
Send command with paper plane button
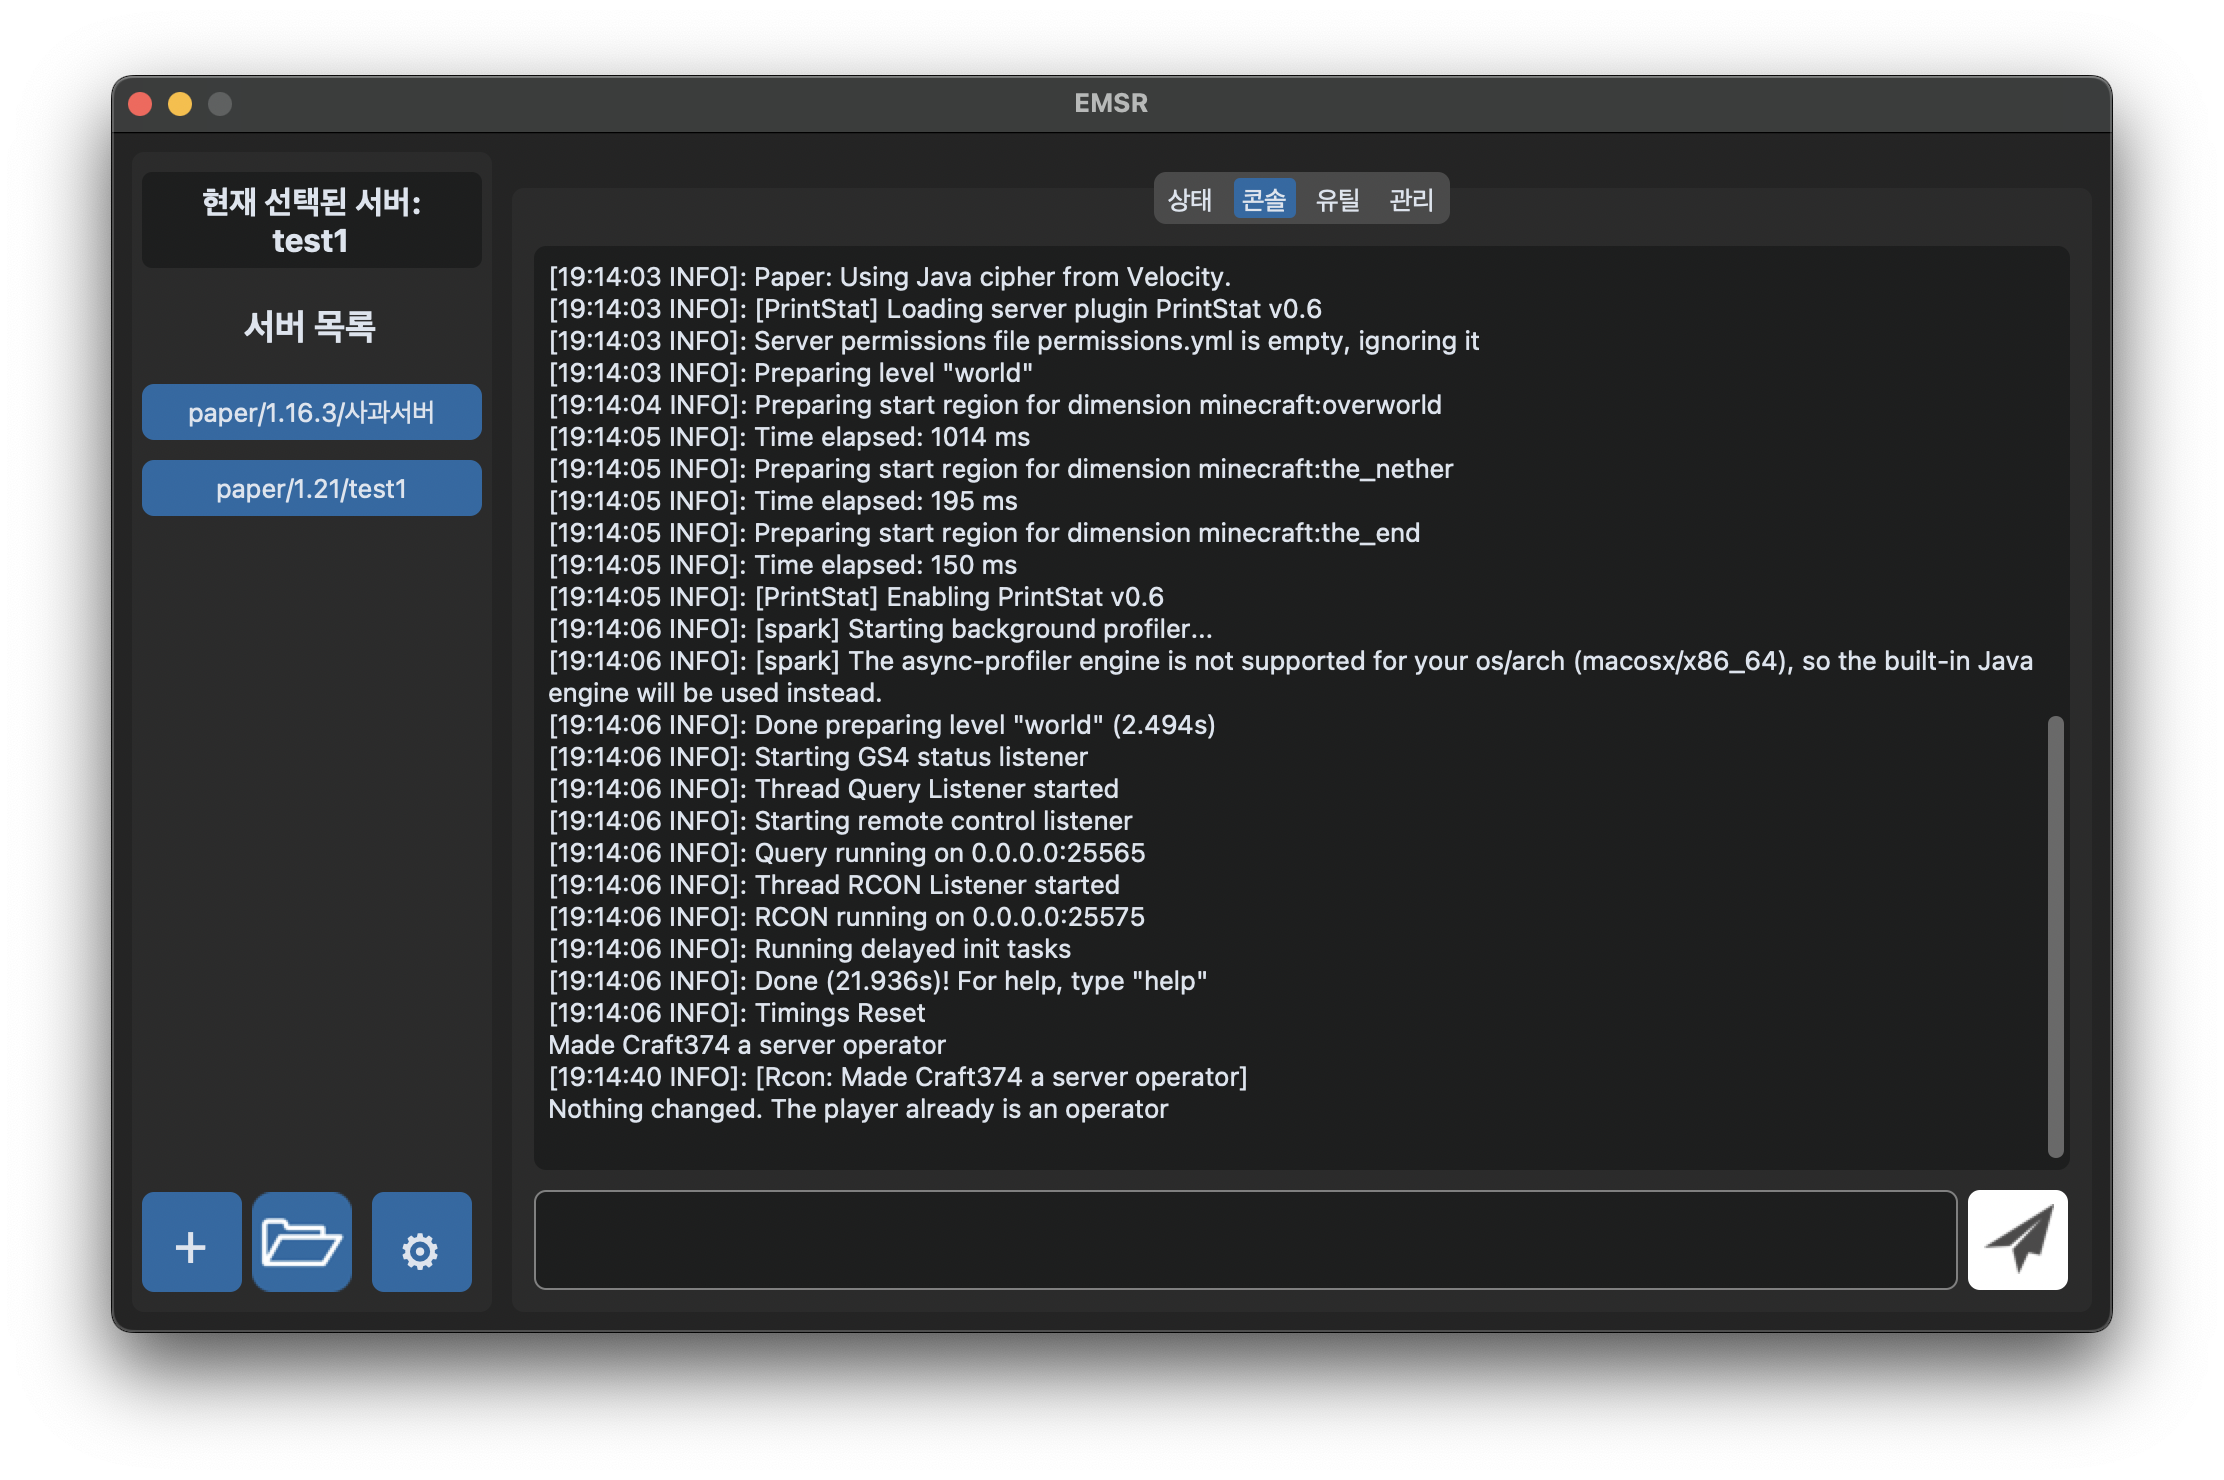2017,1240
